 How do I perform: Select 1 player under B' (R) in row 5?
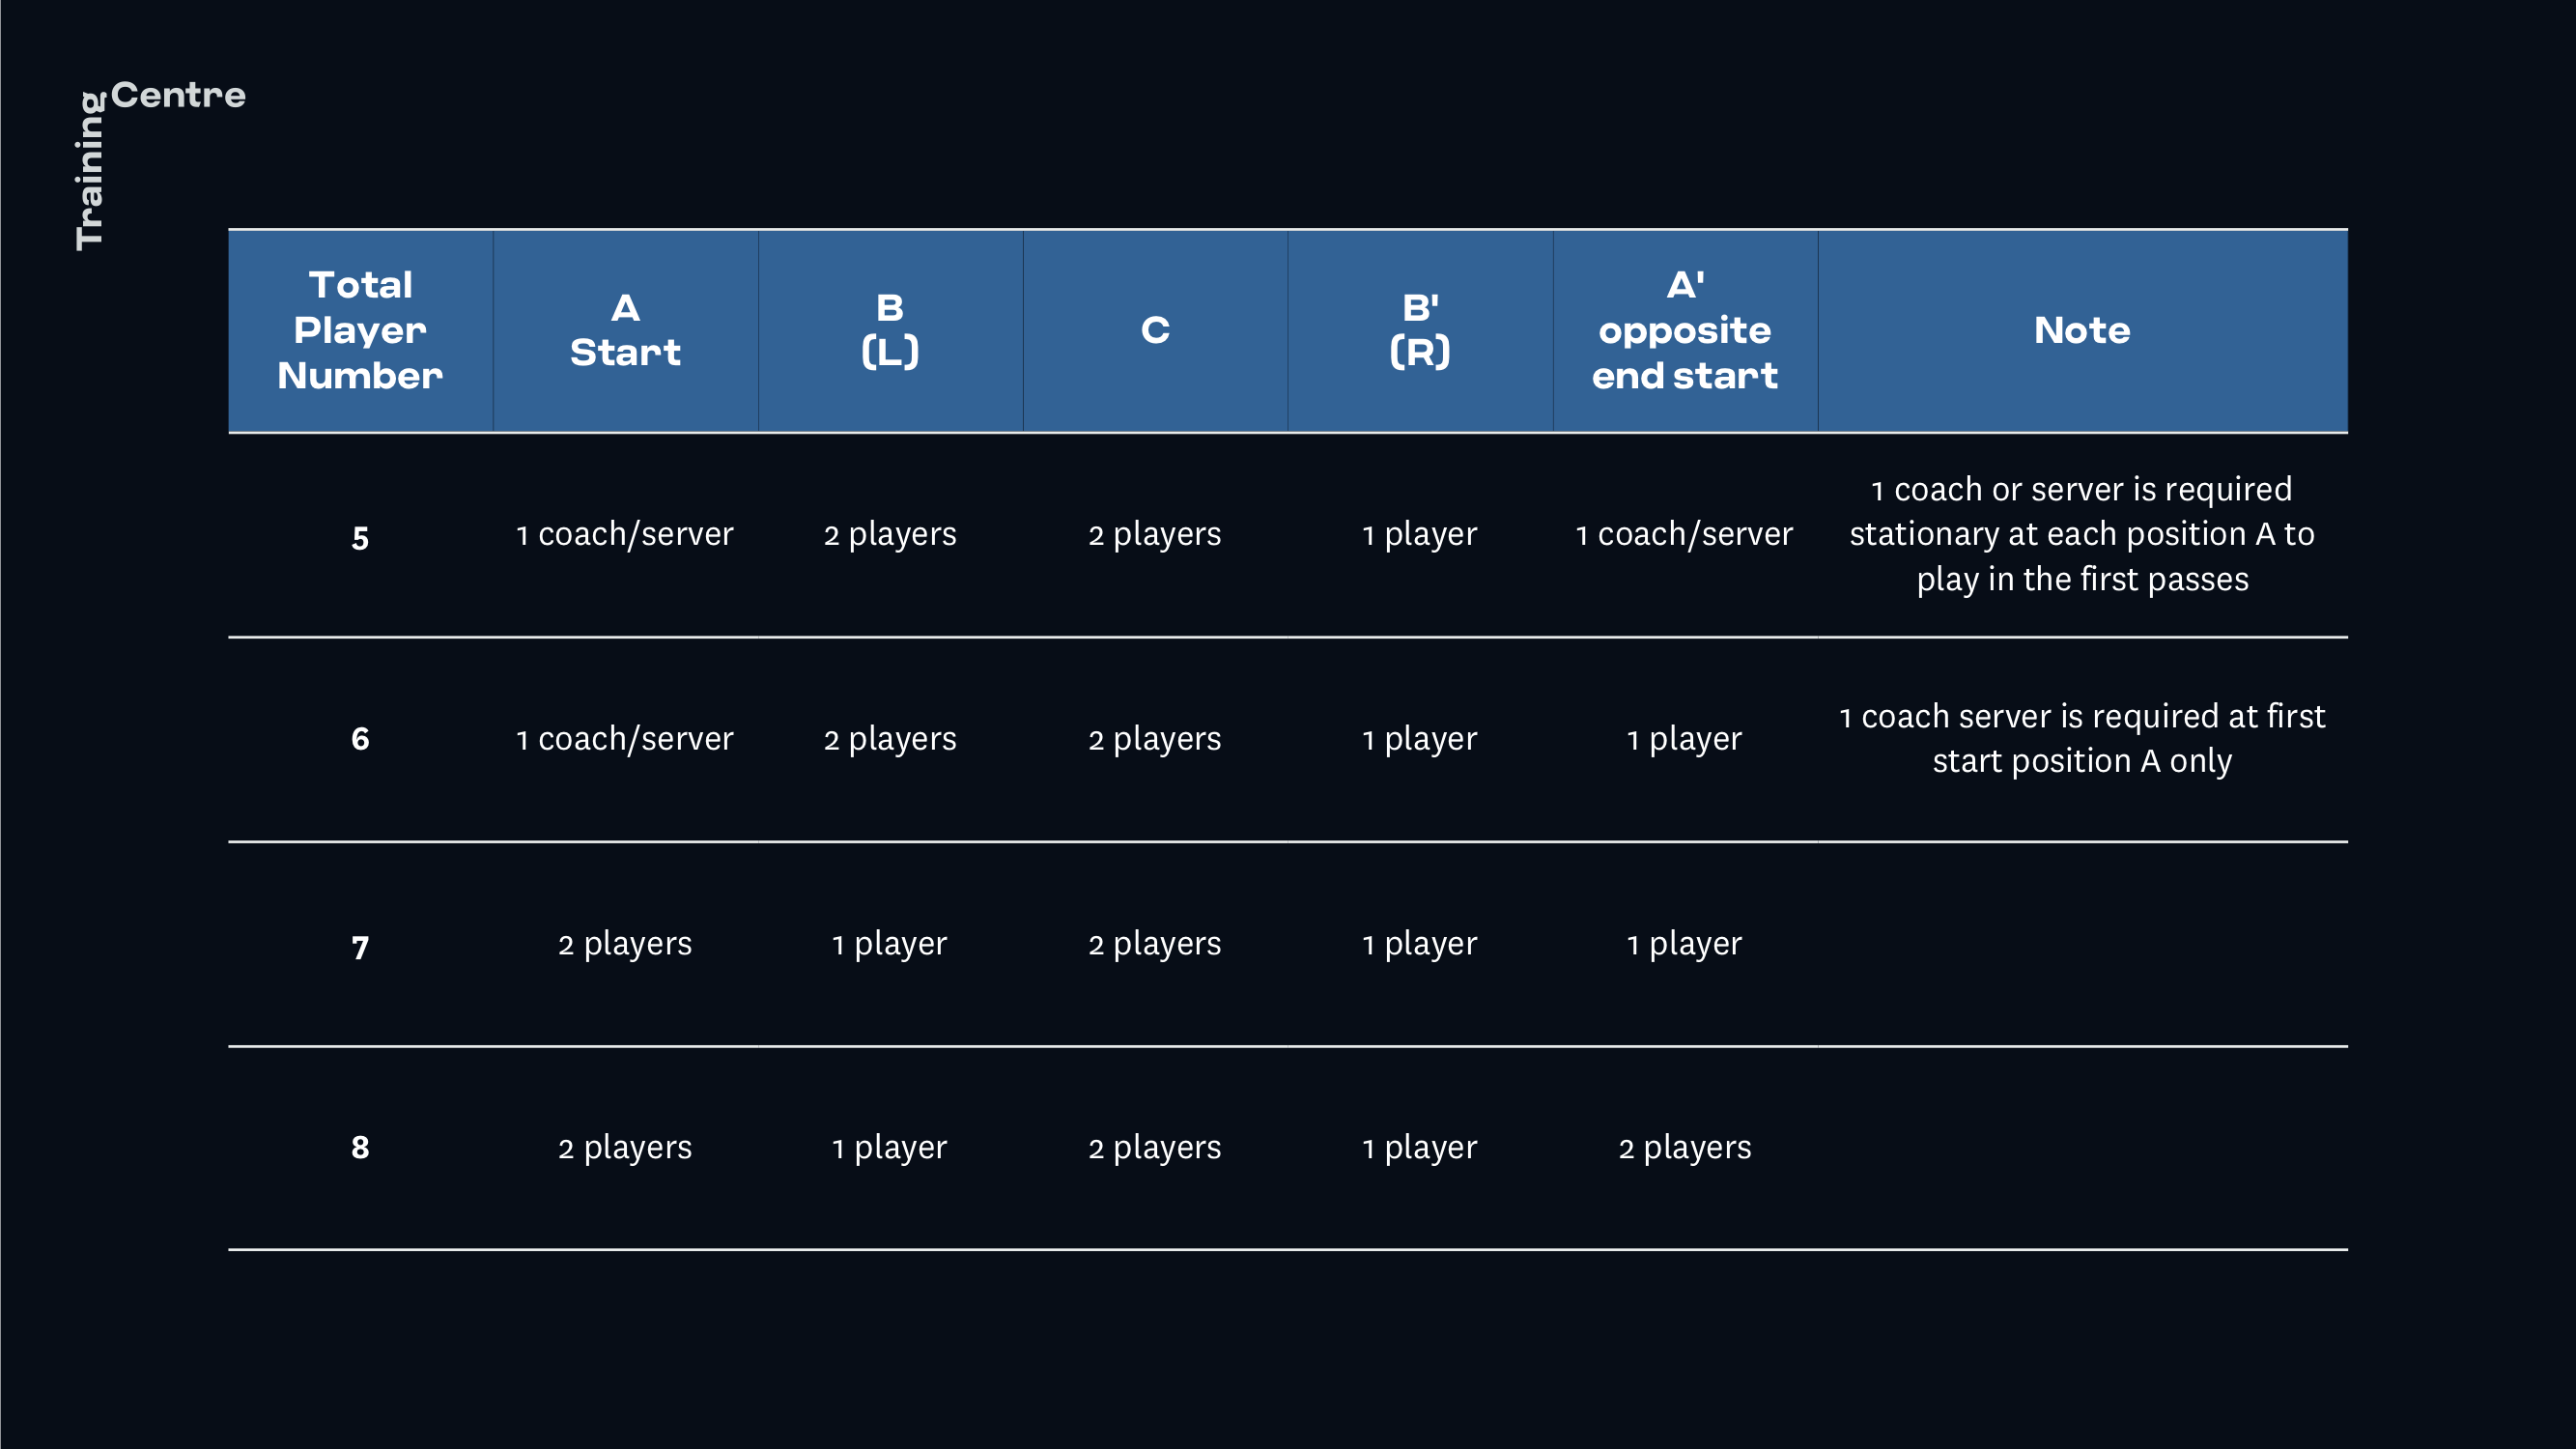1420,535
